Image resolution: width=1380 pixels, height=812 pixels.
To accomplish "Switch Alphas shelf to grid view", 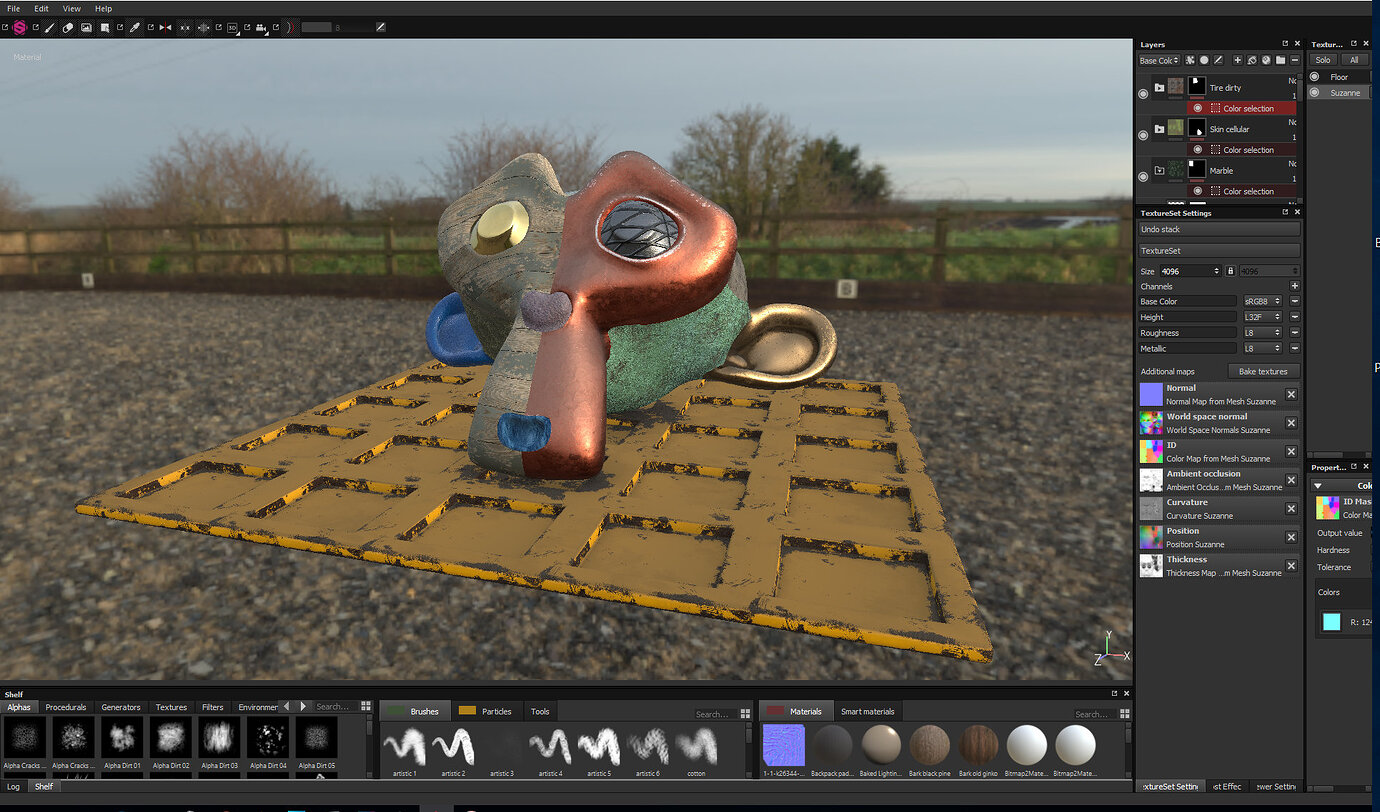I will tap(366, 706).
